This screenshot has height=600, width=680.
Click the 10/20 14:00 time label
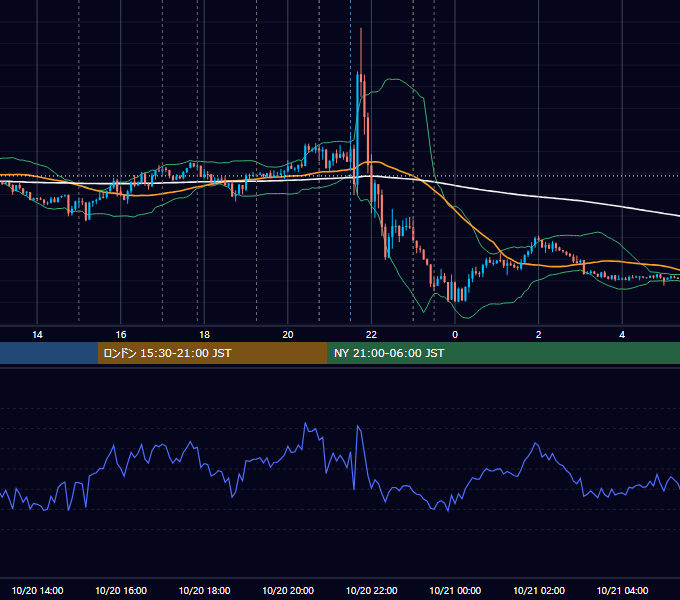37,590
